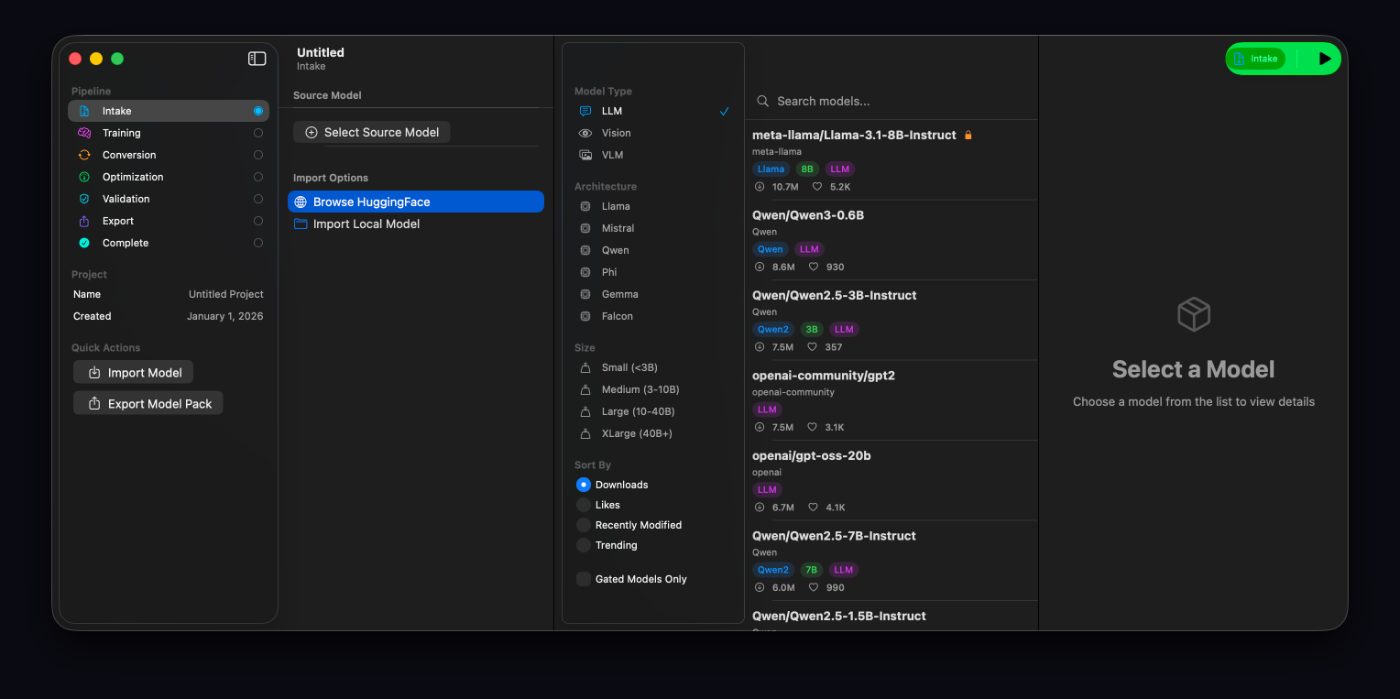Enable the Gated Models Only checkbox
The image size is (1400, 699).
(x=583, y=579)
